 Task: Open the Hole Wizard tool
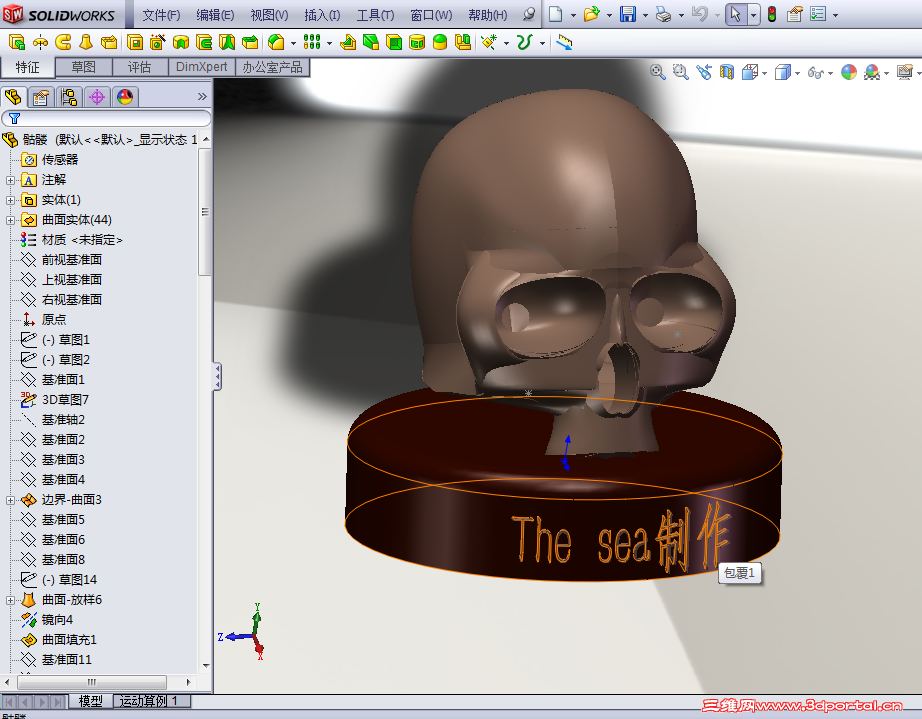click(158, 42)
